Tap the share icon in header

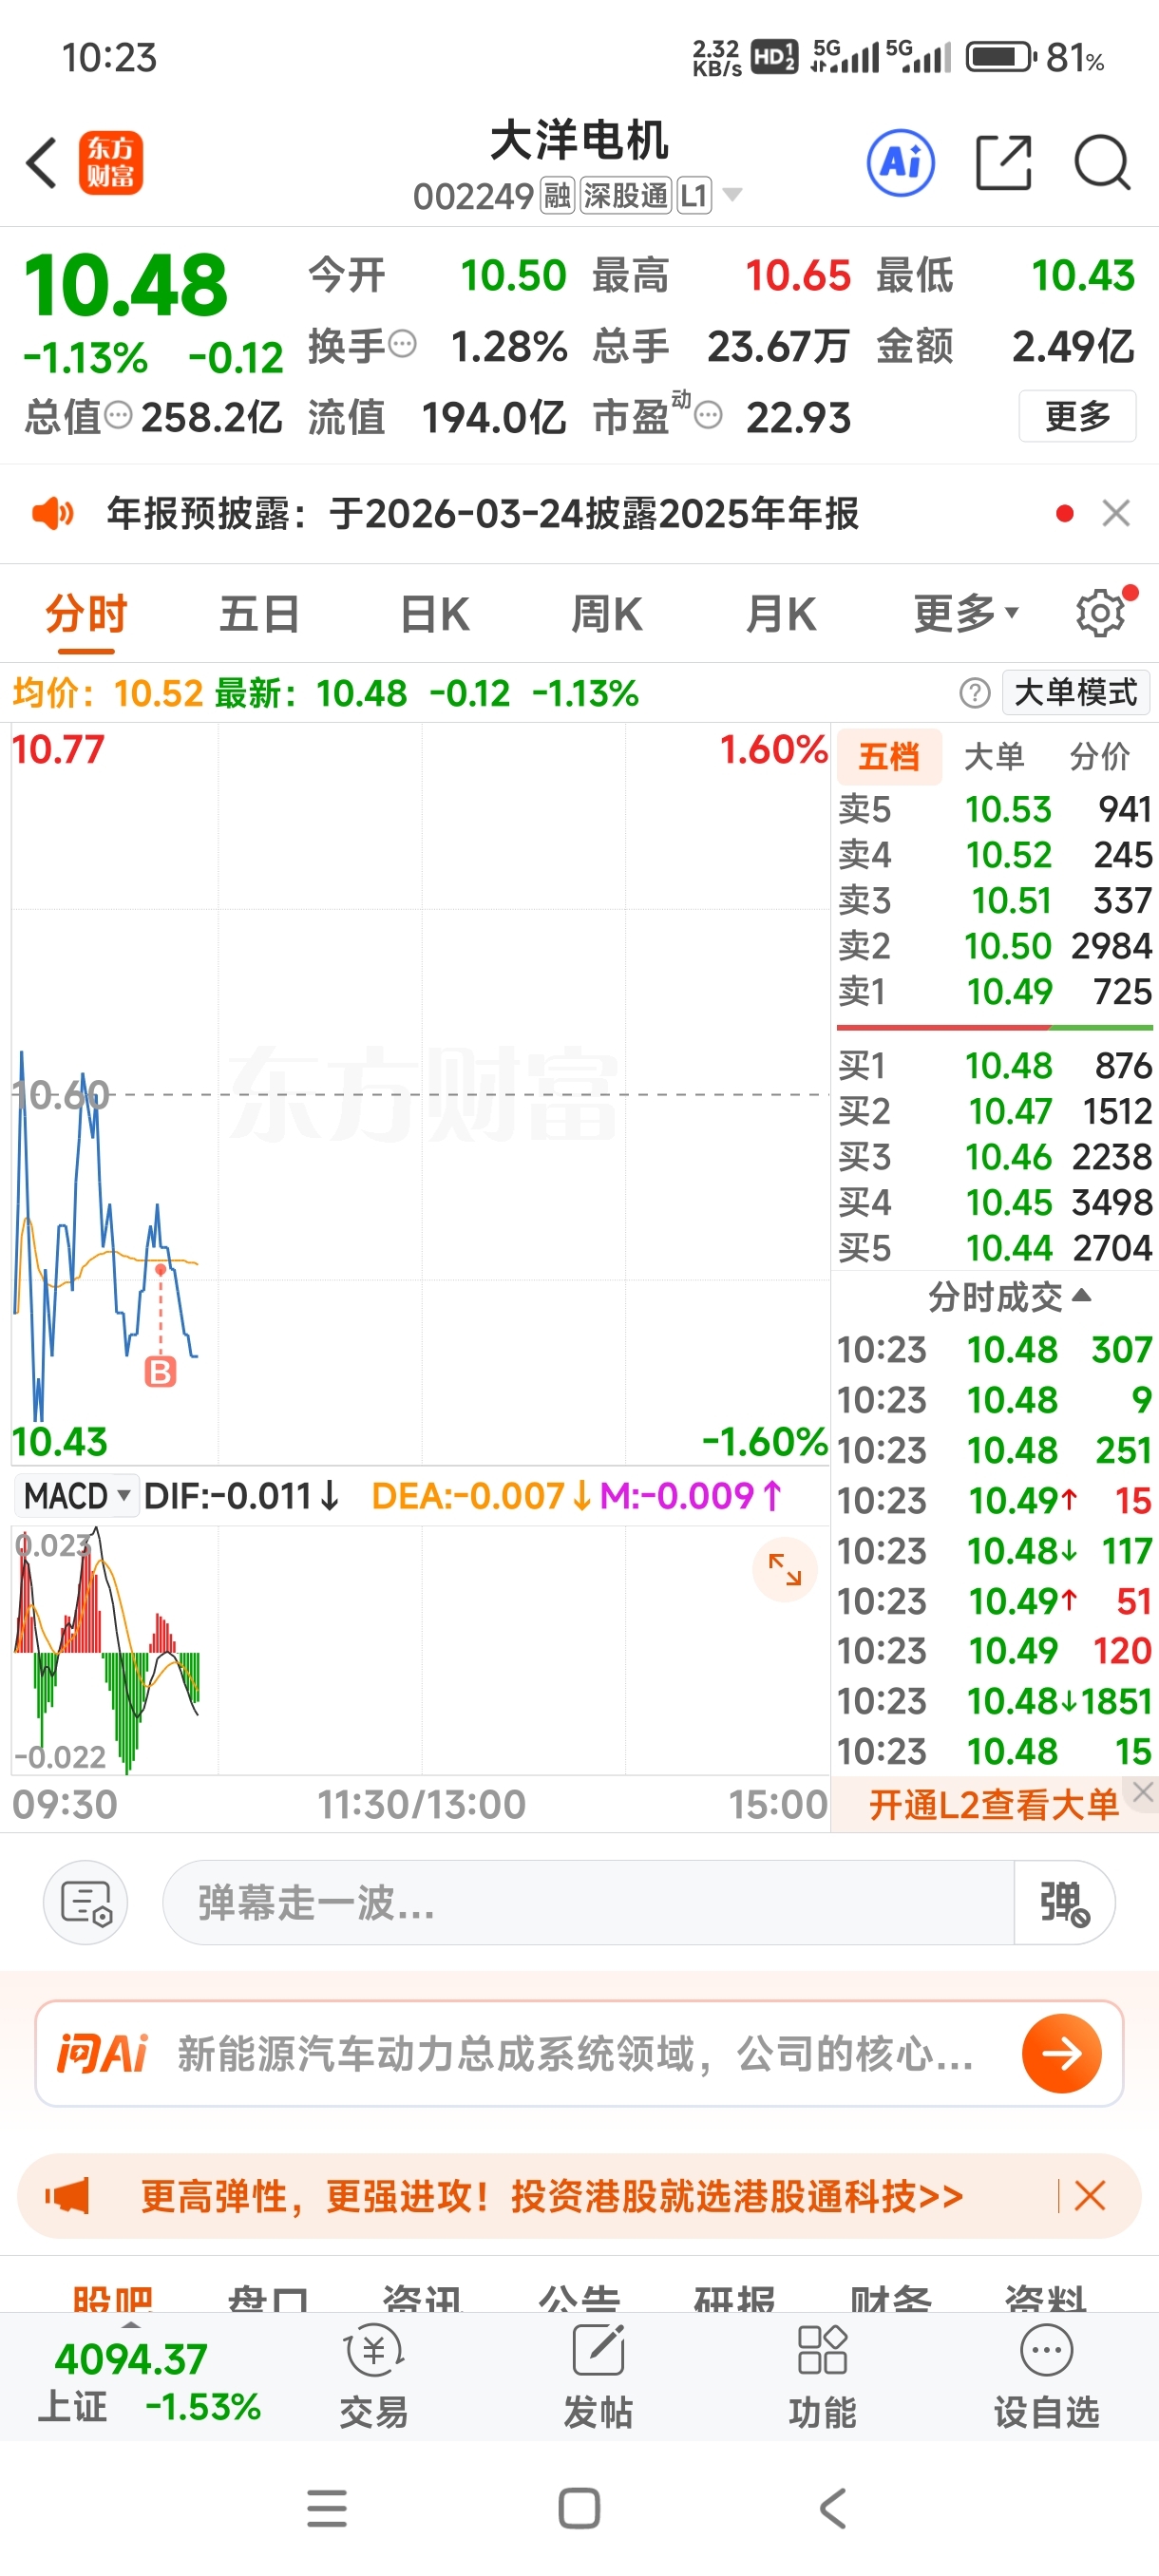point(1003,162)
